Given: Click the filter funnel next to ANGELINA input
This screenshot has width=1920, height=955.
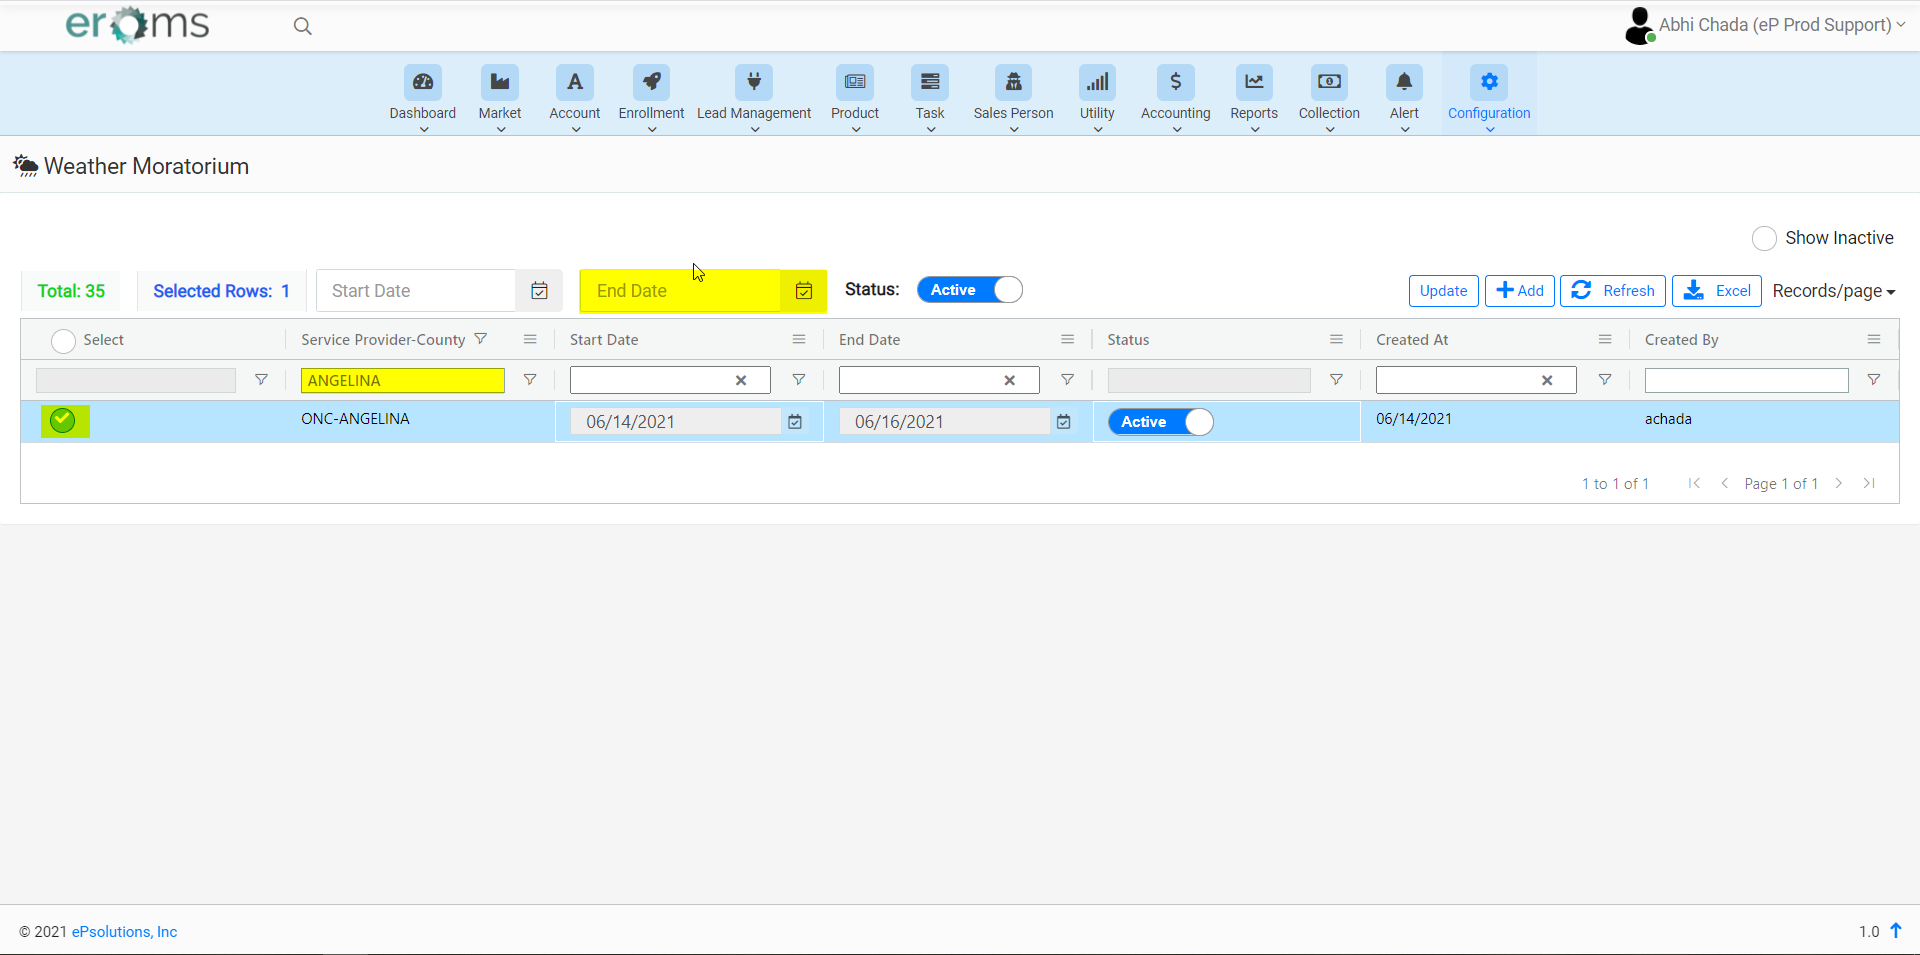Looking at the screenshot, I should click(530, 380).
